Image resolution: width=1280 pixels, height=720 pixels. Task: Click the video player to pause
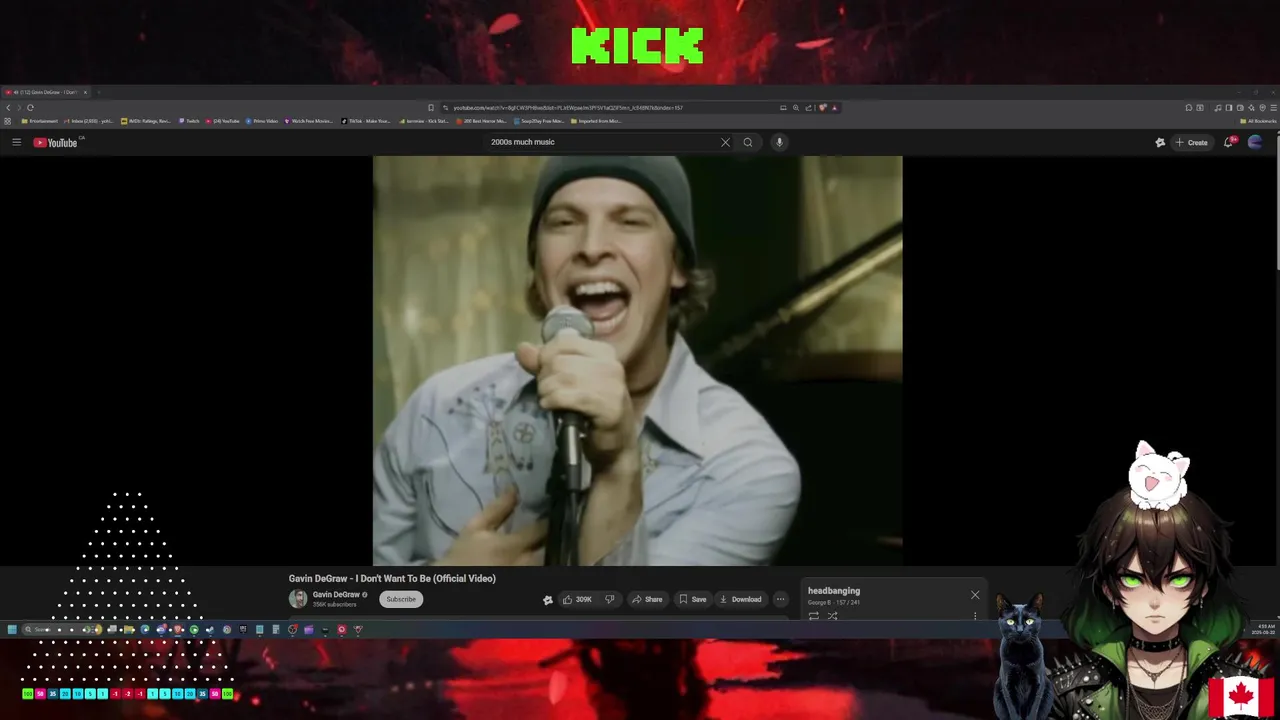click(x=637, y=361)
